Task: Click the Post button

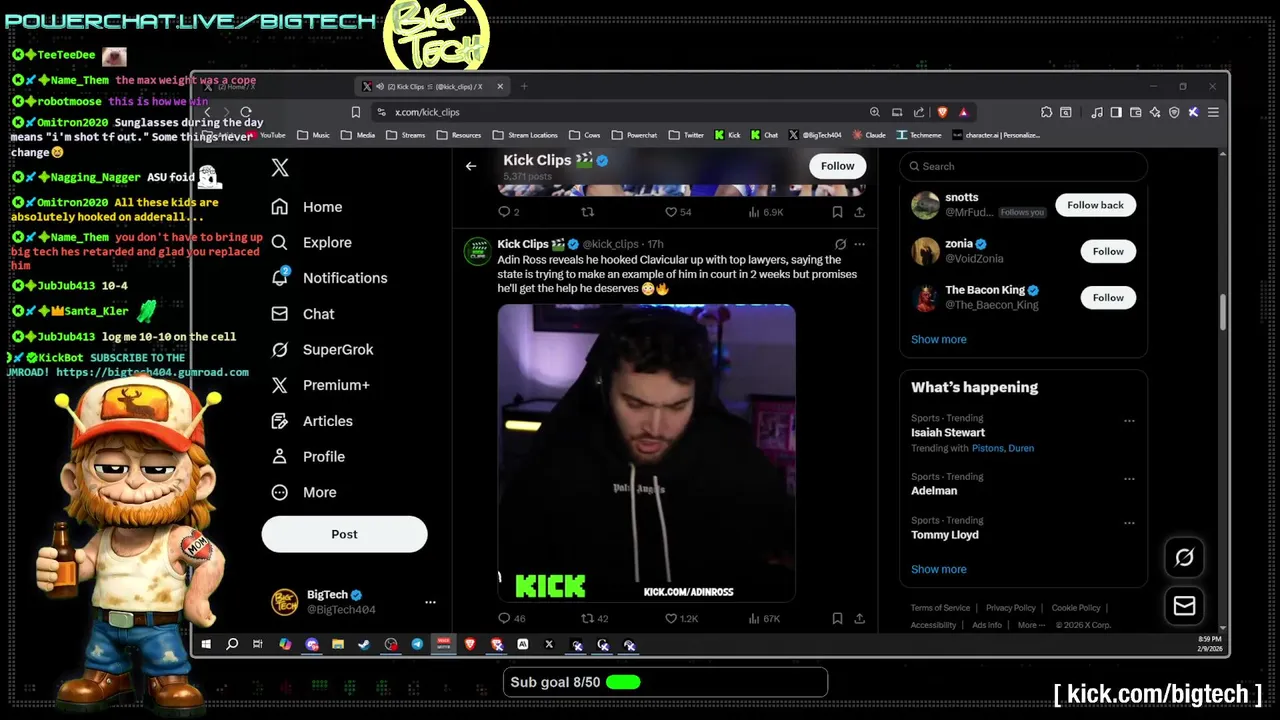Action: 344,534
